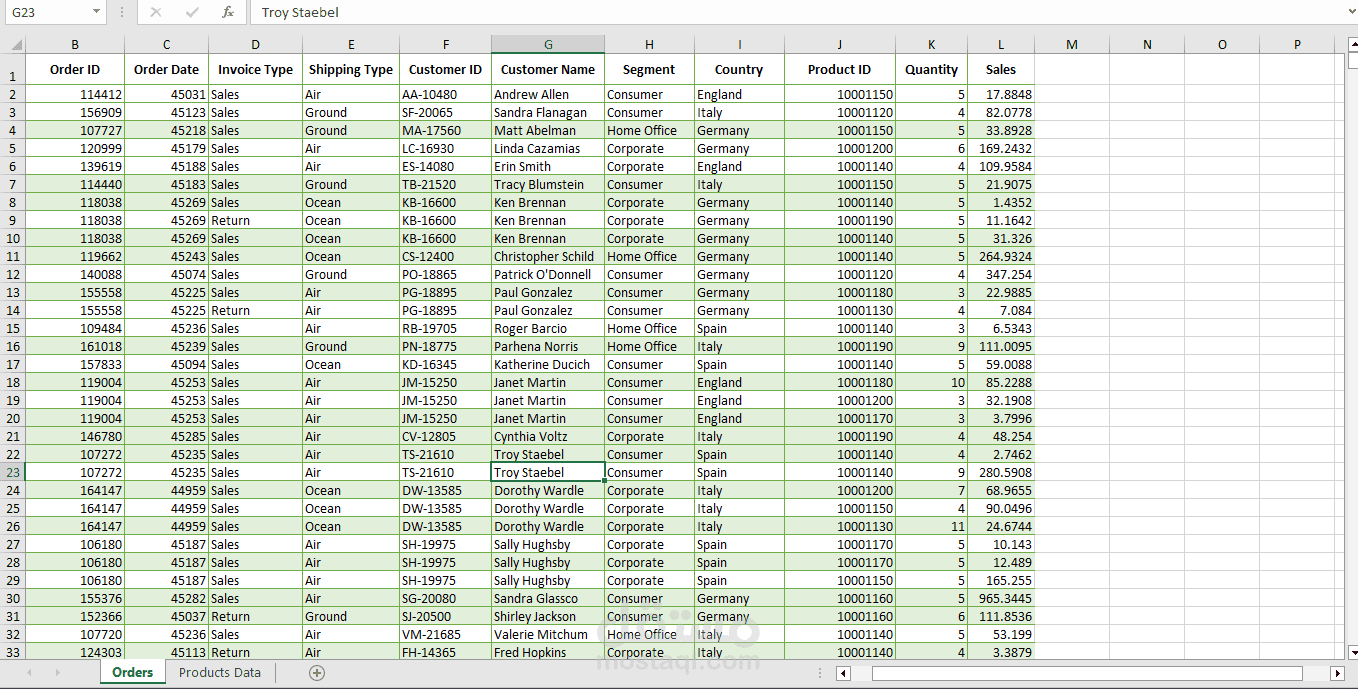Select cell with Katherine Ducich
Screen dimensions: 1358x689
[548, 364]
